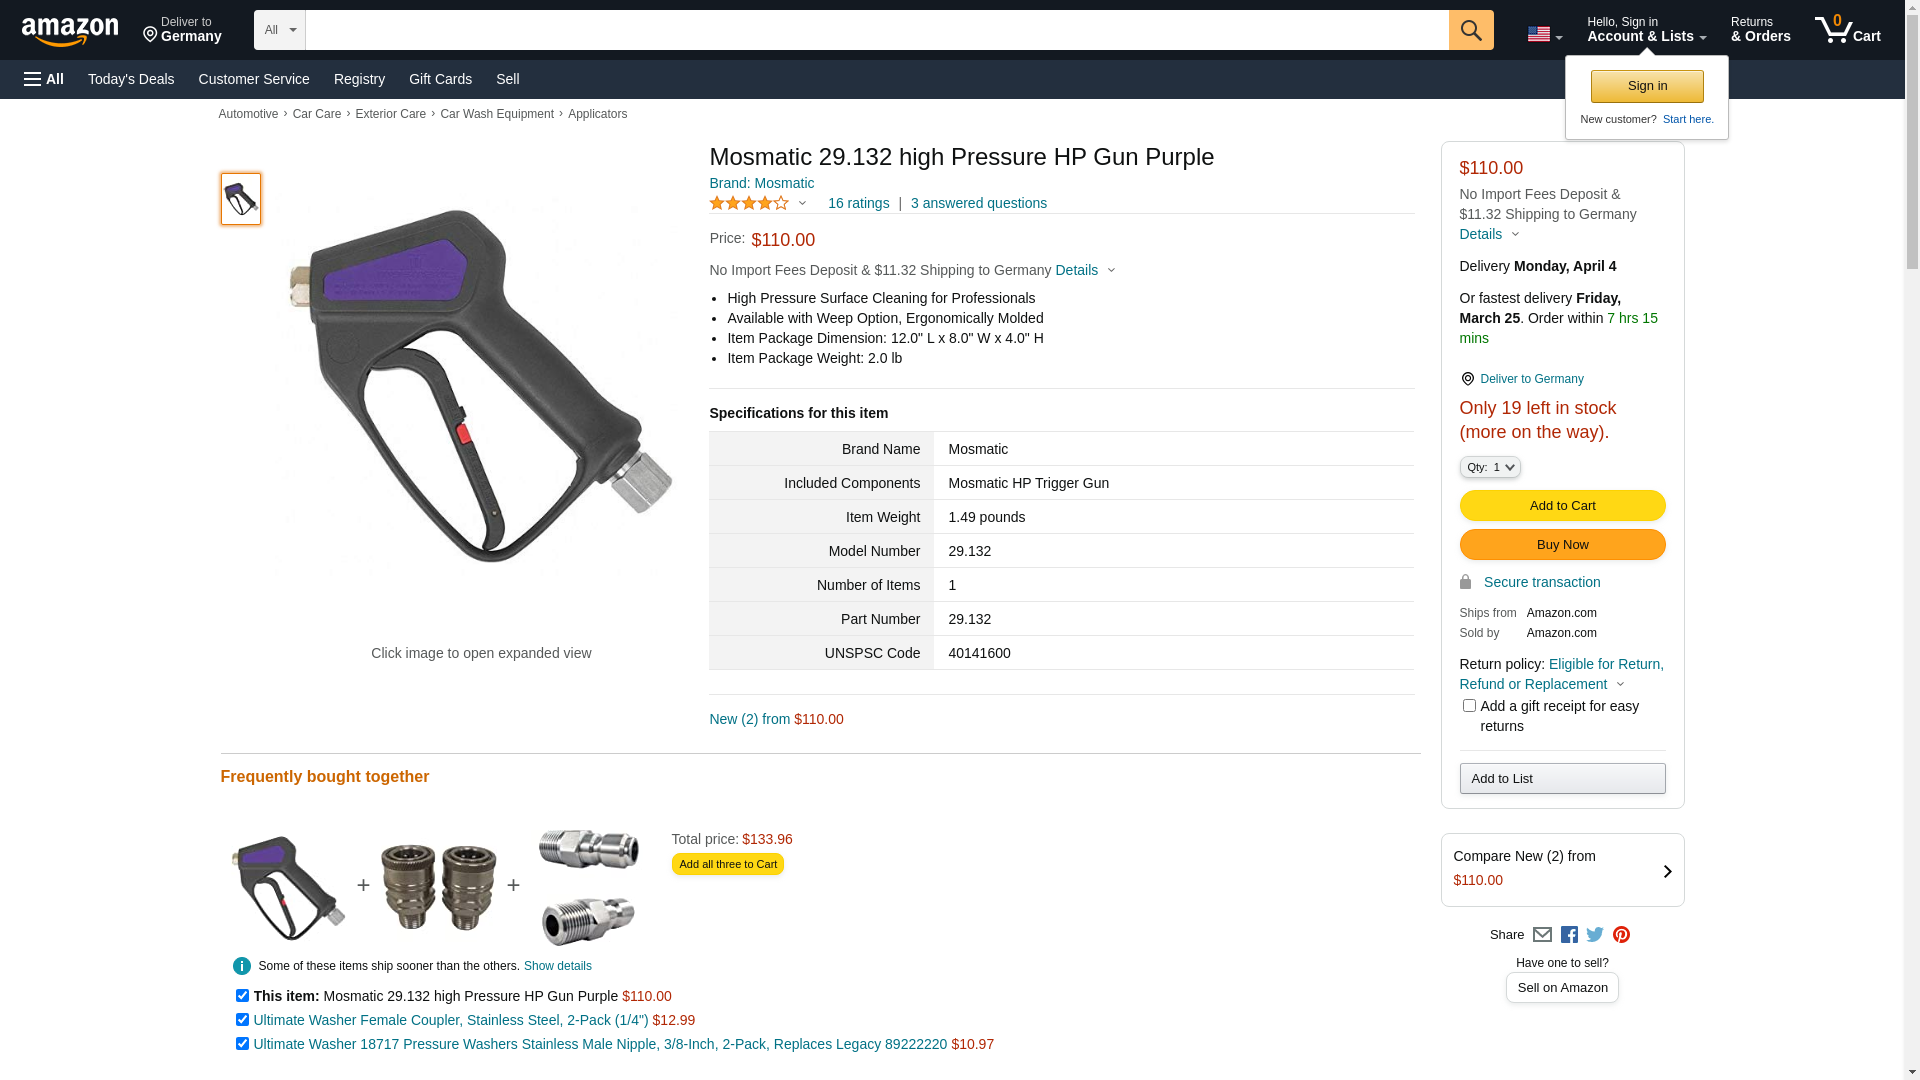This screenshot has height=1080, width=1920.
Task: Expand the search category All dropdown
Action: [279, 30]
